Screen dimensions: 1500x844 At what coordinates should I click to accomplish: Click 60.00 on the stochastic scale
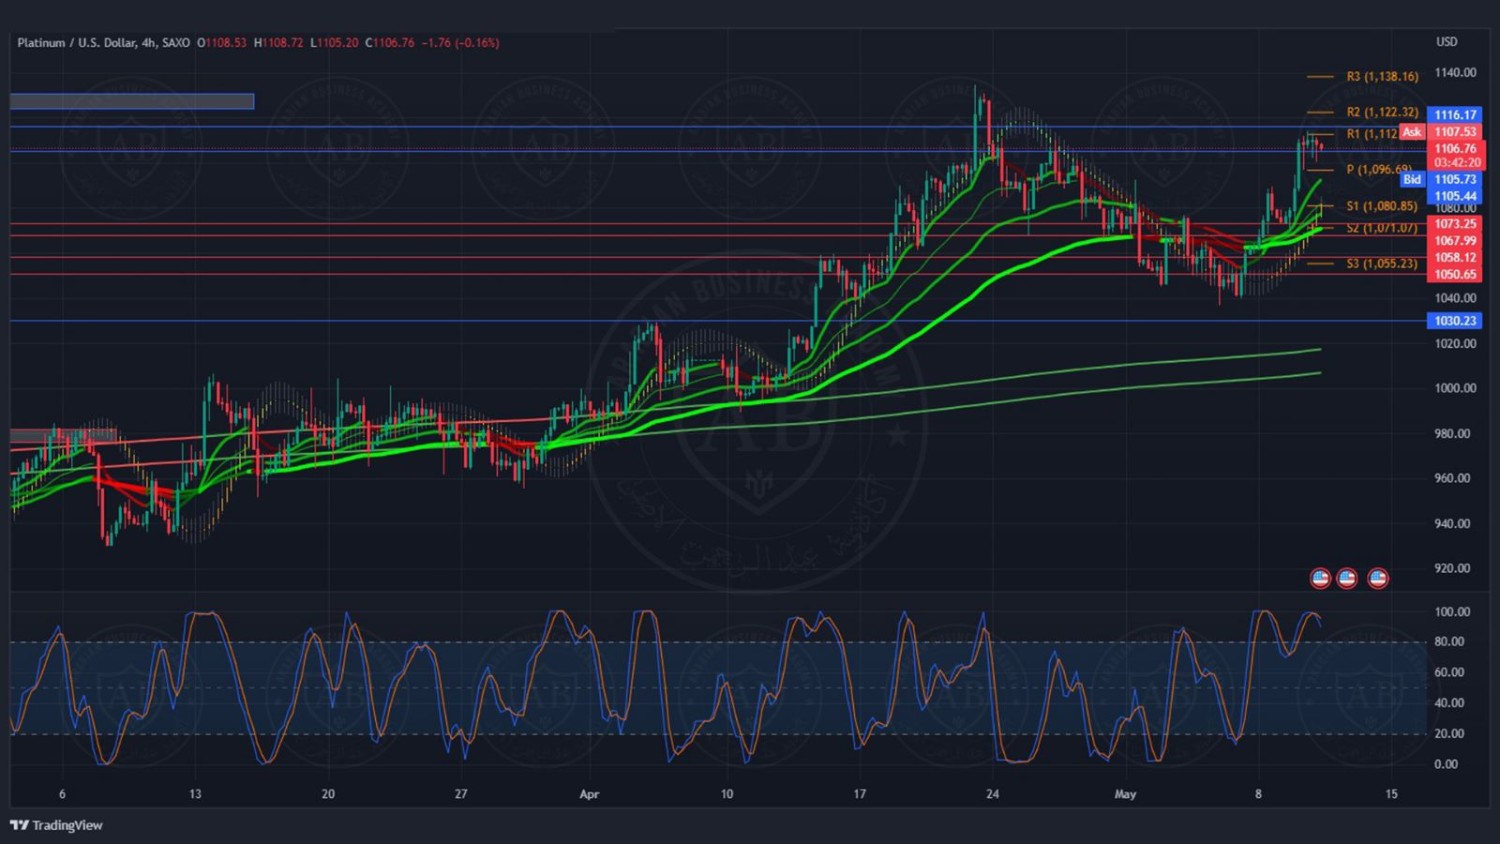pyautogui.click(x=1449, y=673)
